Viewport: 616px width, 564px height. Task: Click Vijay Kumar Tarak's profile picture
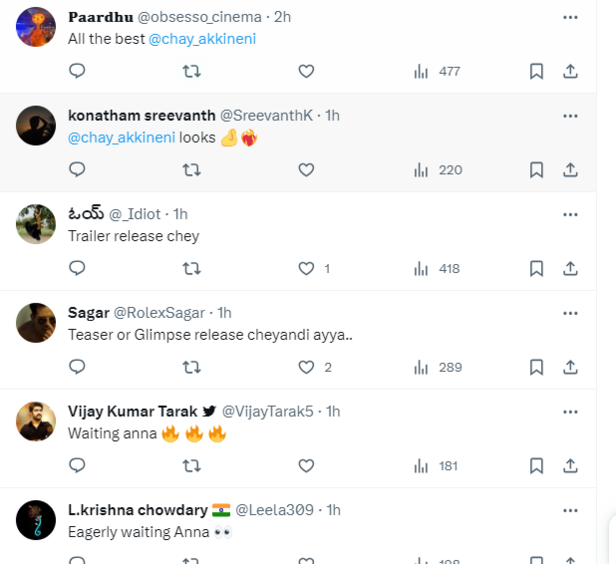coord(36,422)
